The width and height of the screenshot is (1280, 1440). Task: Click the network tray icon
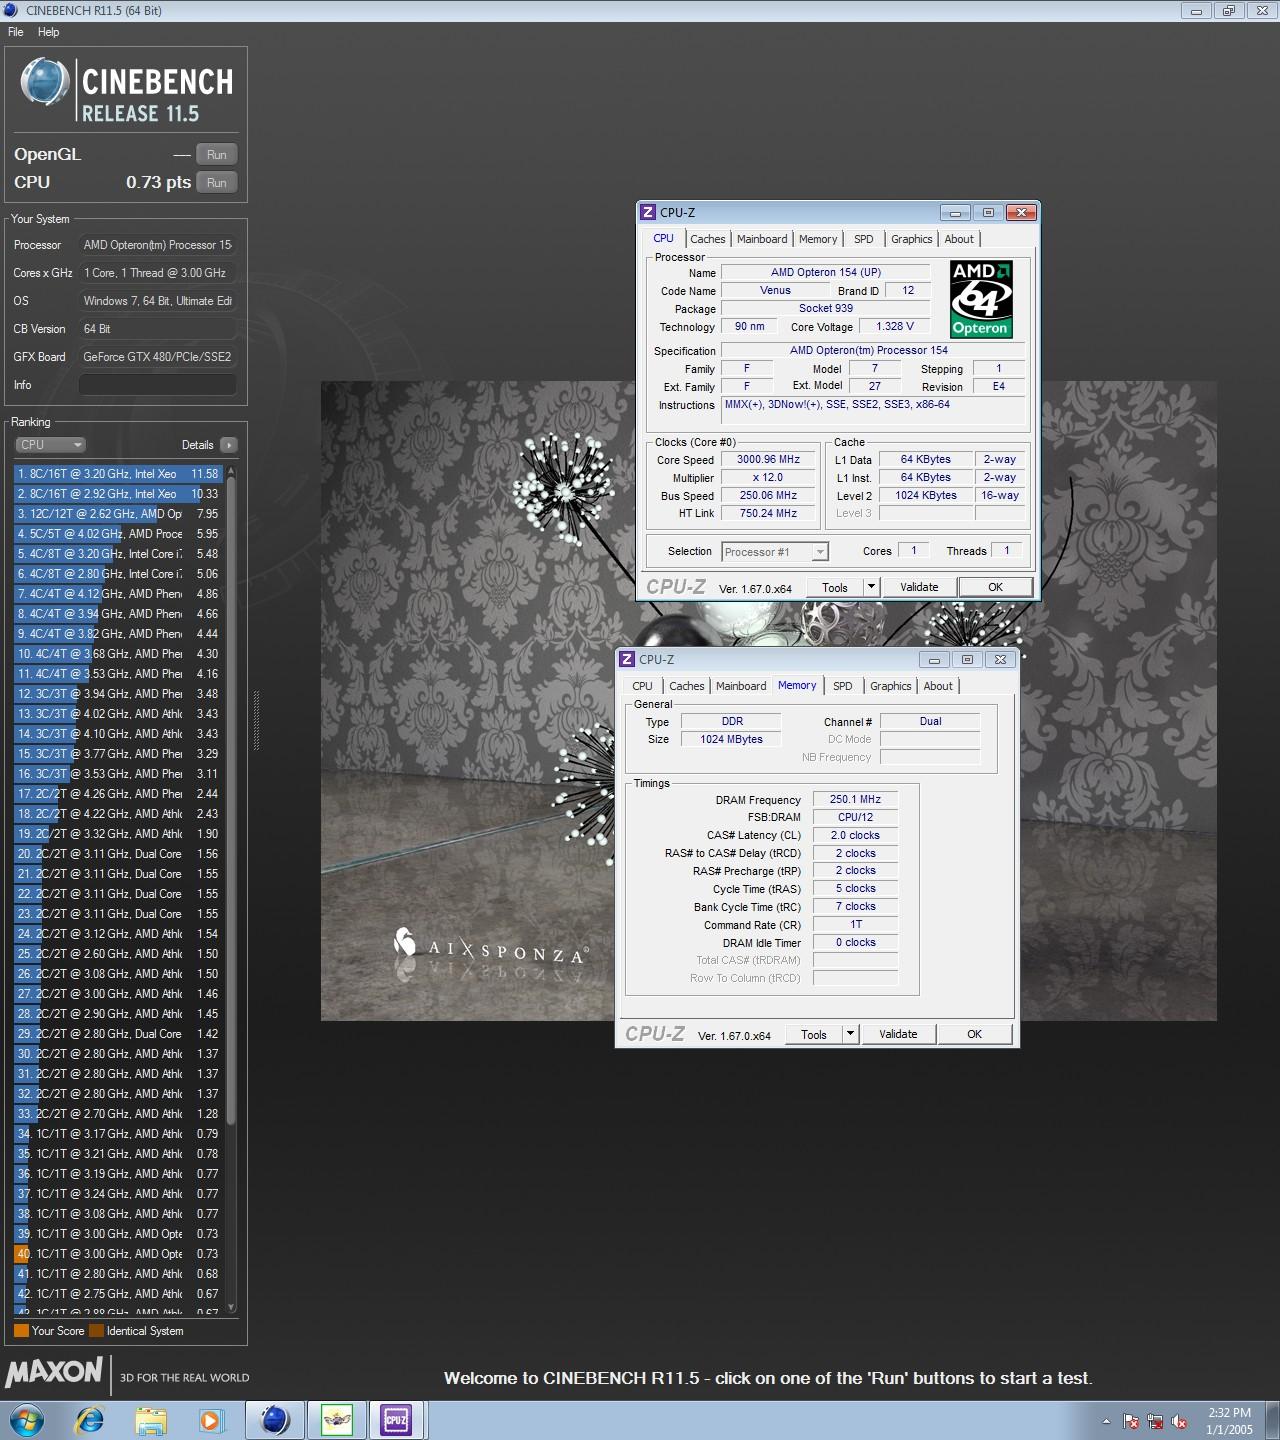(1155, 1421)
